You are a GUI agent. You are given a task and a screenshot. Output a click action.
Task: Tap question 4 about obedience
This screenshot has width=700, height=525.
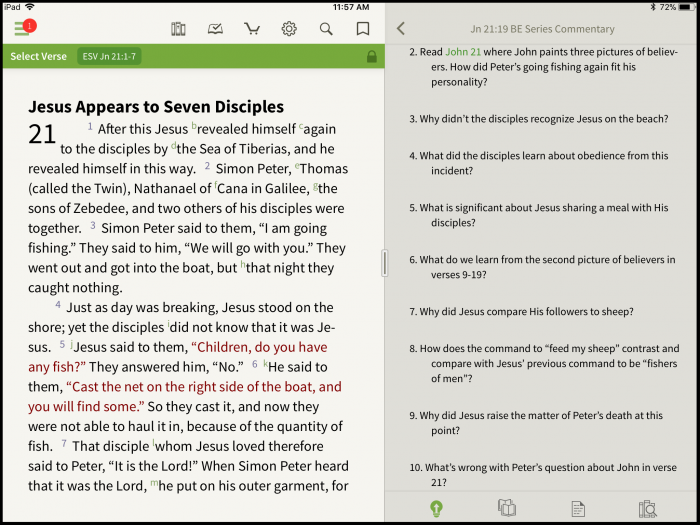[539, 163]
